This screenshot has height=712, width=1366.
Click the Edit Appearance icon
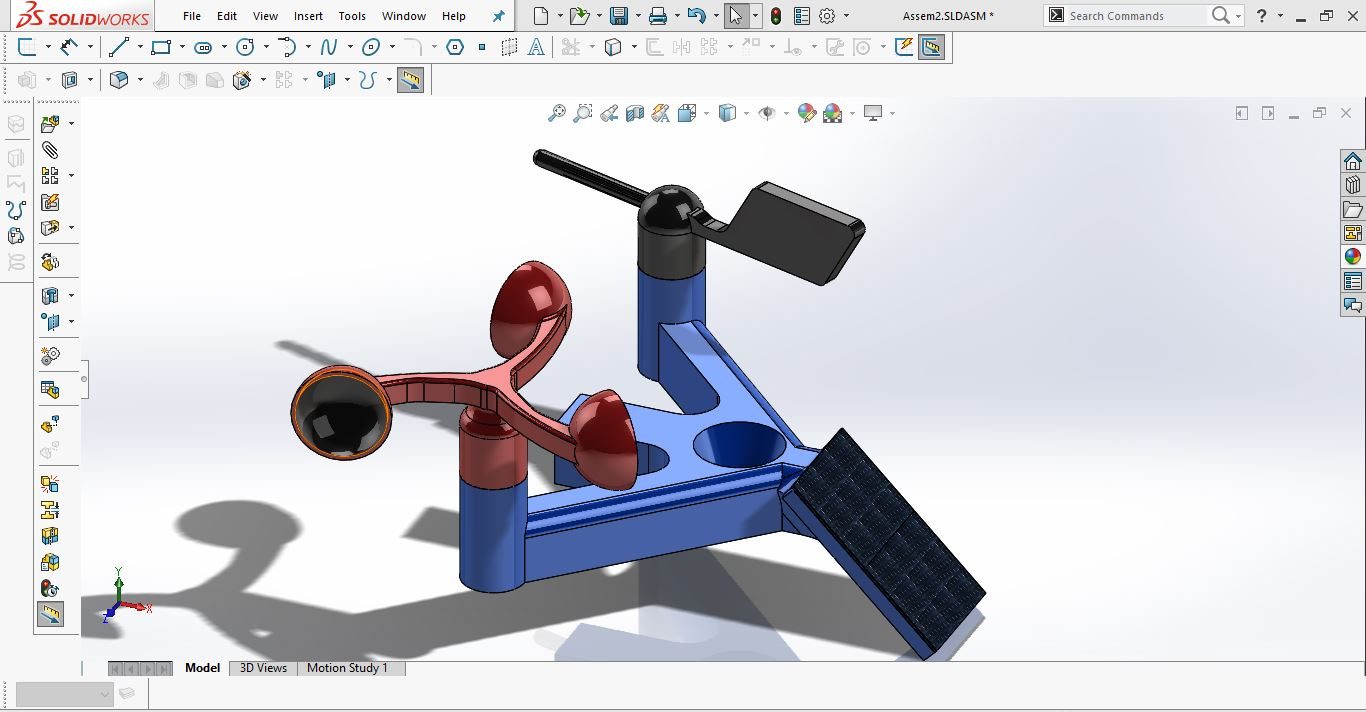[807, 114]
